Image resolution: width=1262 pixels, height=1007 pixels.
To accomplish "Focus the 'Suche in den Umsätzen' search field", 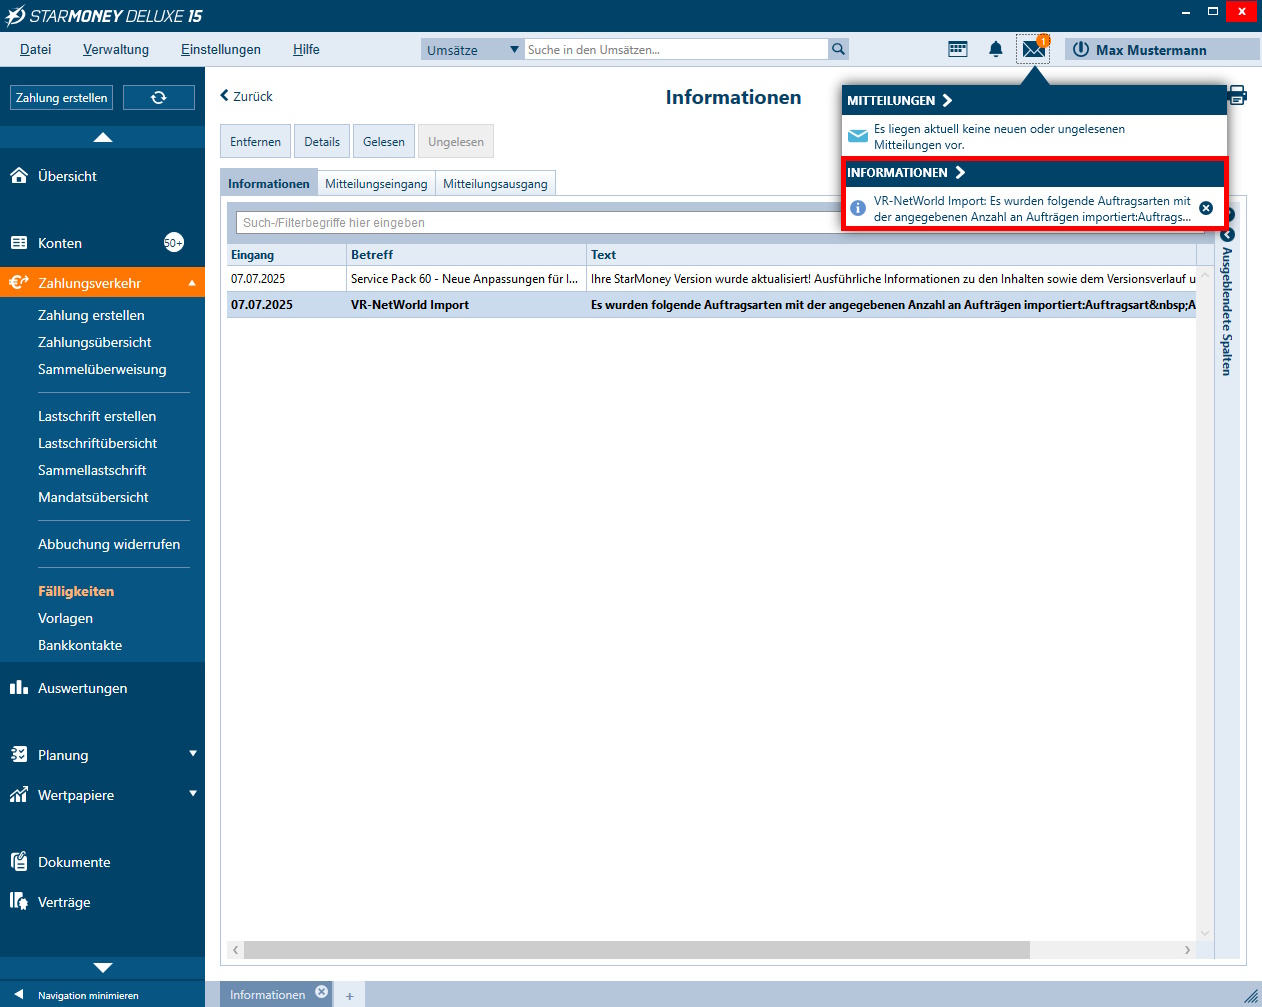I will point(676,49).
